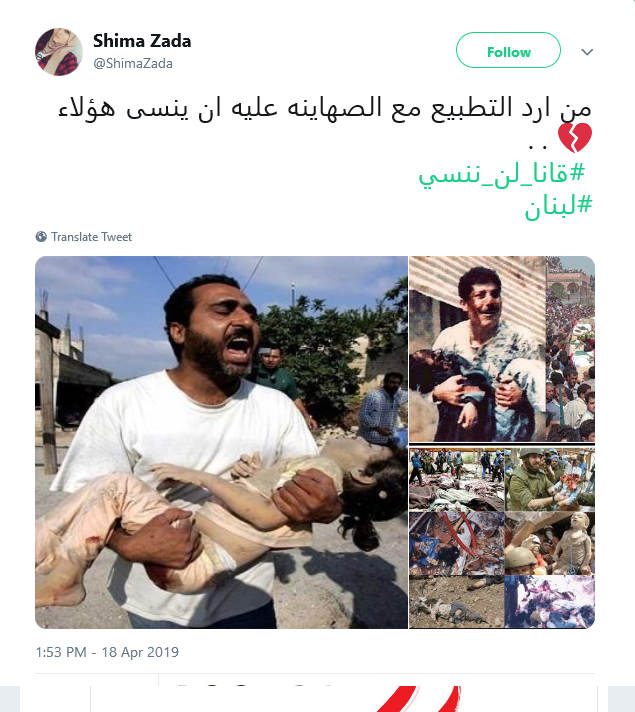Viewport: 635px width, 712px height.
Task: Click the globe icon beside Translate Tweet
Action: pos(41,237)
